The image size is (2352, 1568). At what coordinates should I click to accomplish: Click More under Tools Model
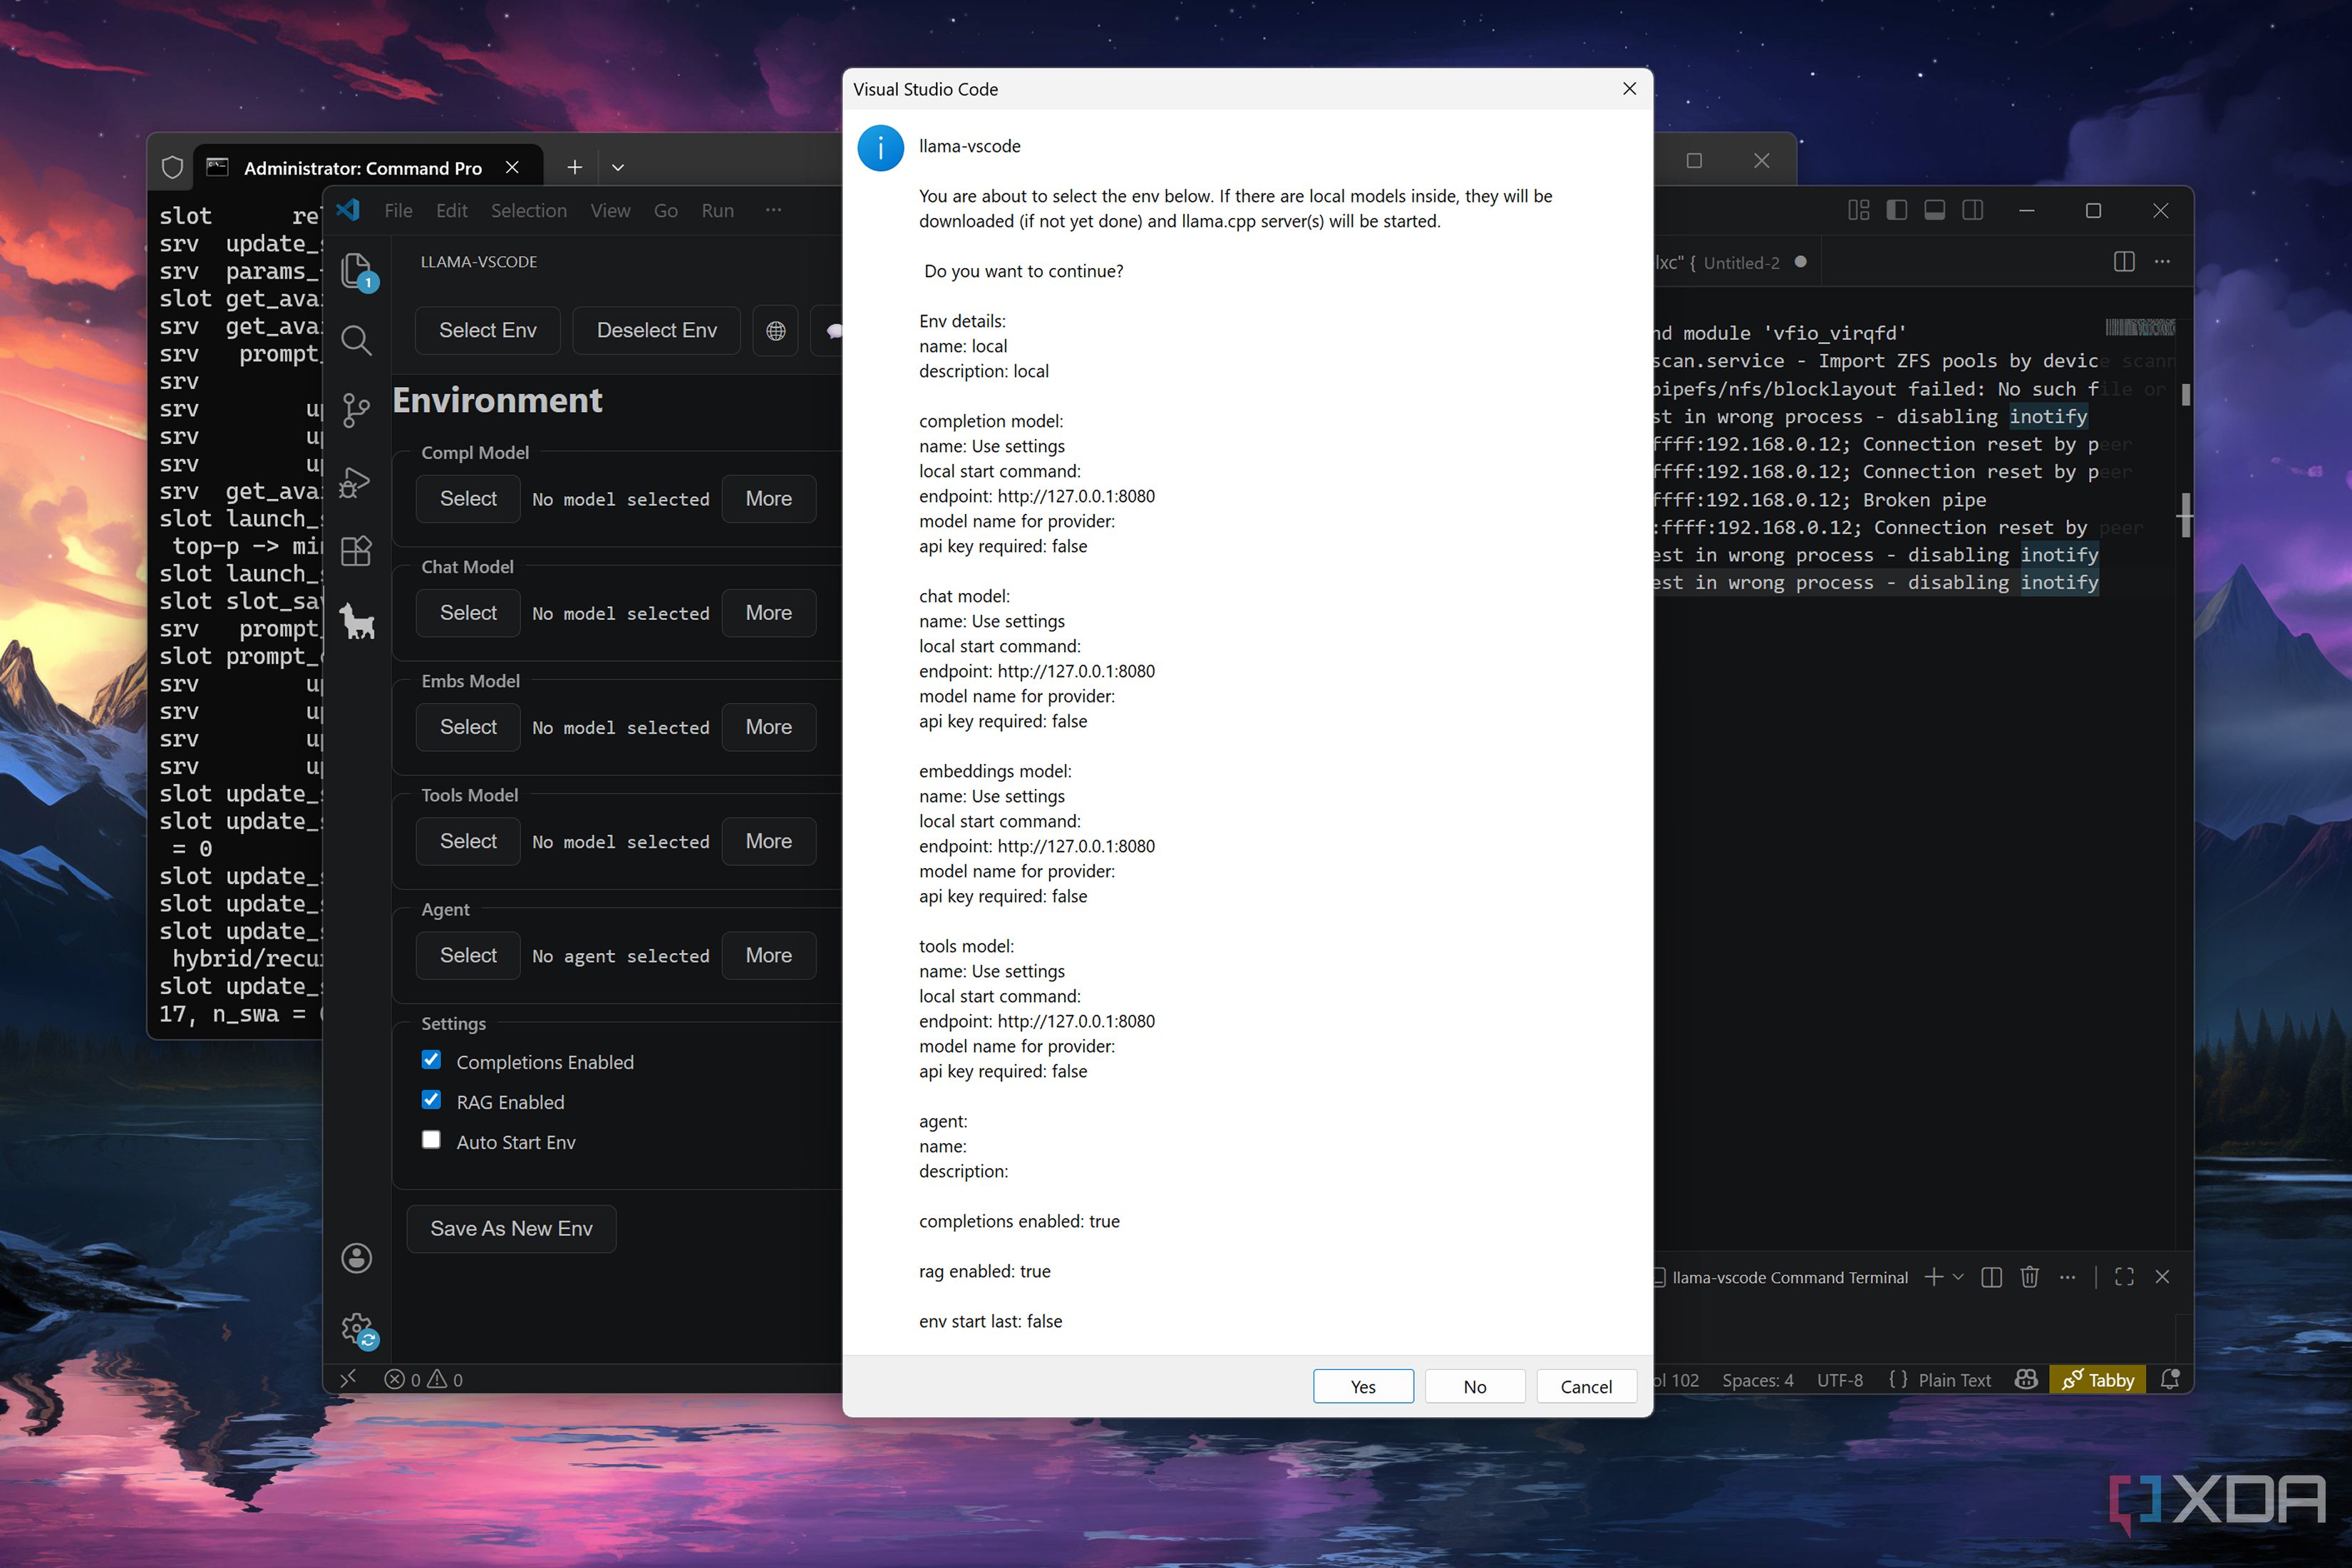tap(768, 841)
